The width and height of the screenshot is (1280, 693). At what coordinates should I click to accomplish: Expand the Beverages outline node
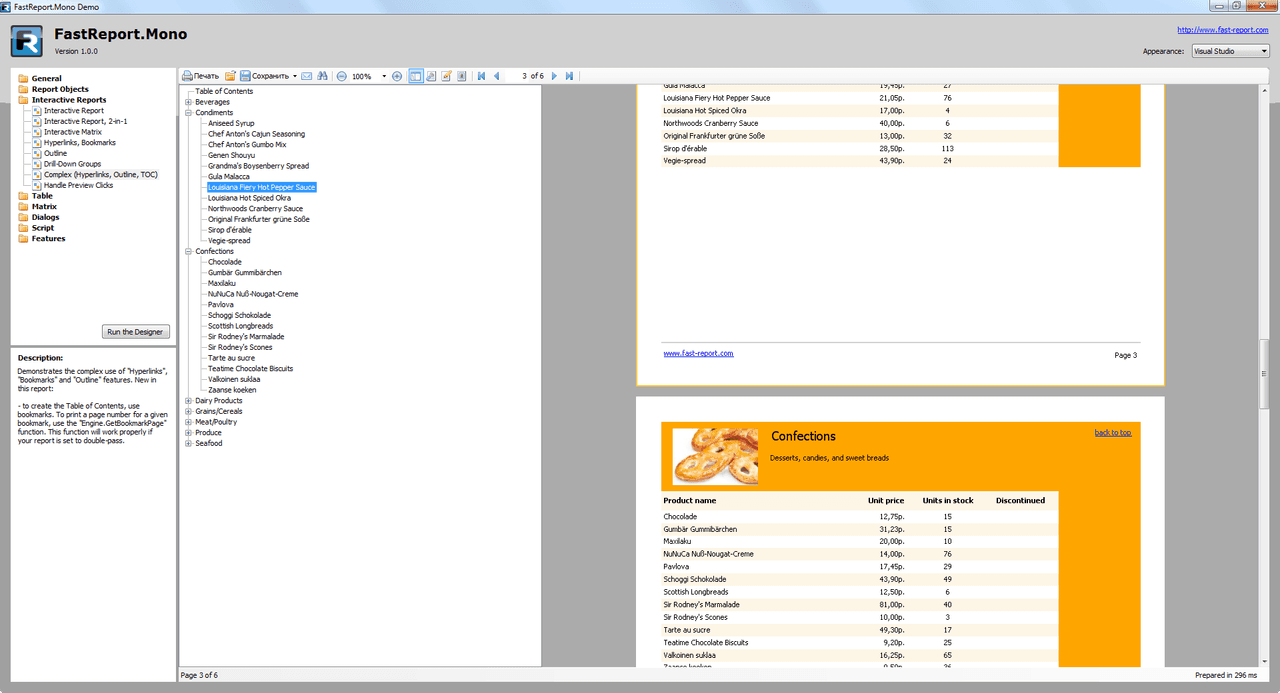(x=188, y=102)
